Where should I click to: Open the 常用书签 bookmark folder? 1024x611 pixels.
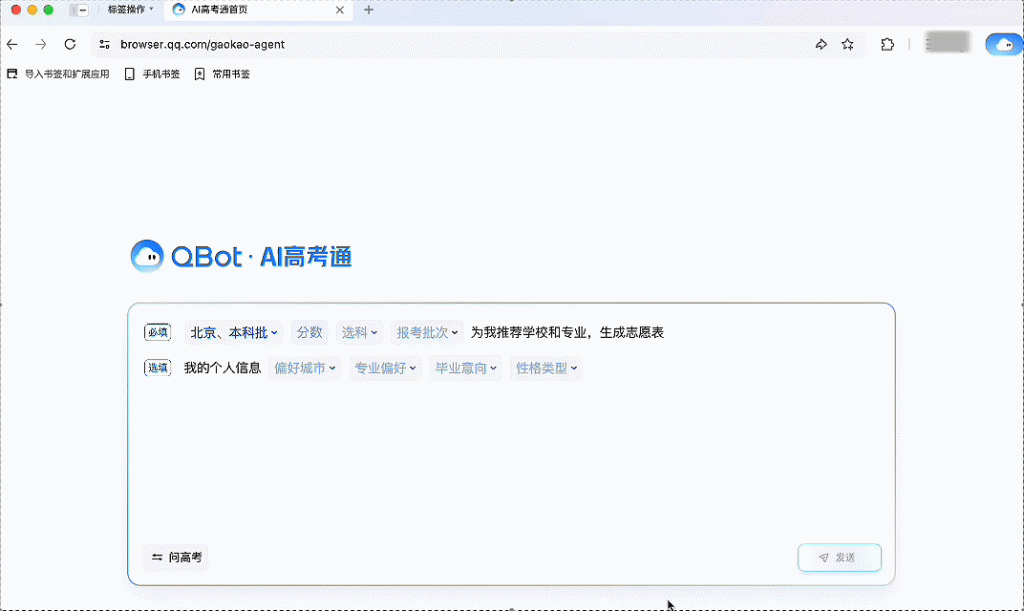222,74
